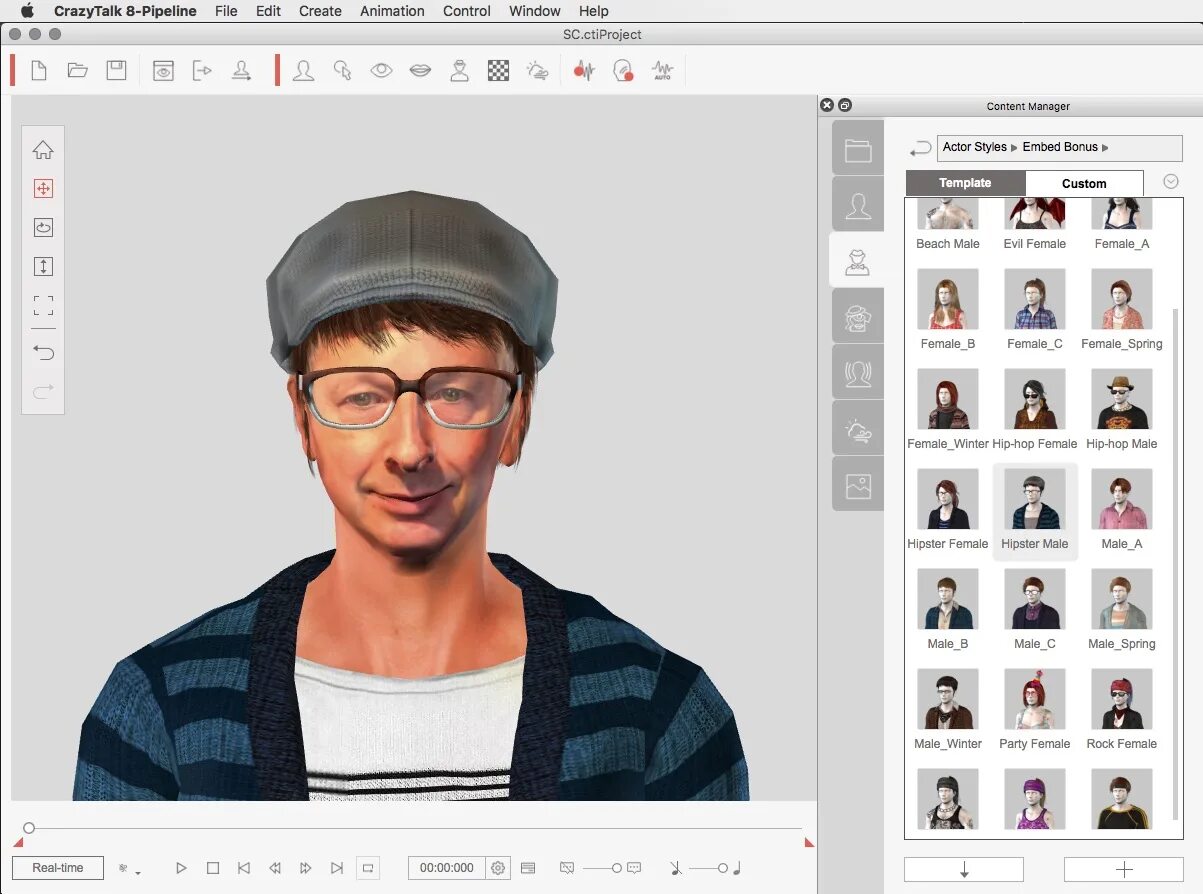Open the eye settings tool
Viewport: 1203px width, 894px height.
tap(381, 71)
